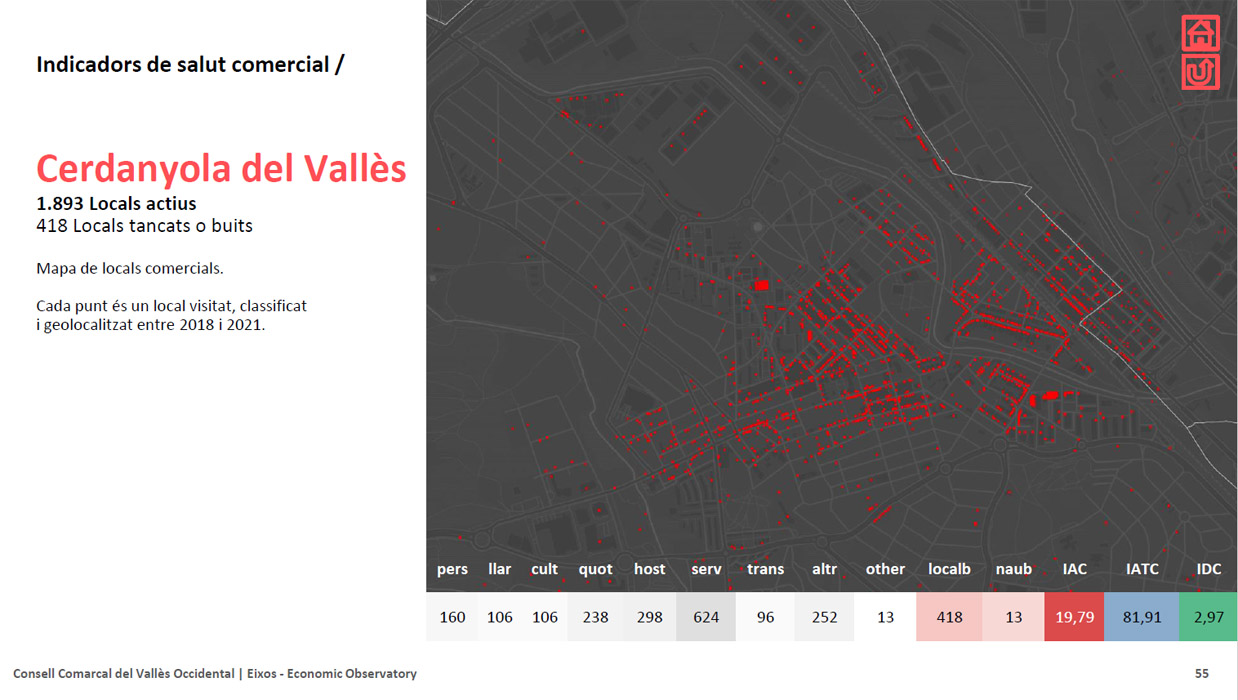Screen dimensions: 1238x700
Task: Click the 'pers' column header
Action: click(x=452, y=569)
